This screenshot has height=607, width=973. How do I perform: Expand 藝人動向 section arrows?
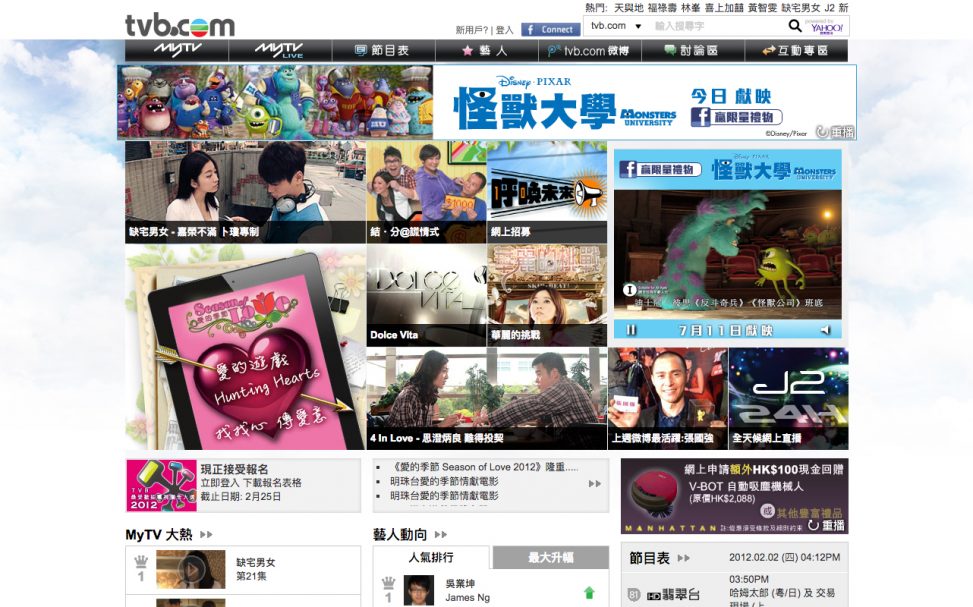(x=441, y=534)
